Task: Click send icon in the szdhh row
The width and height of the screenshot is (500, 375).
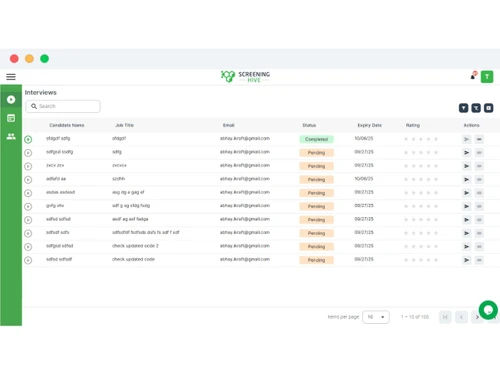Action: tap(467, 180)
